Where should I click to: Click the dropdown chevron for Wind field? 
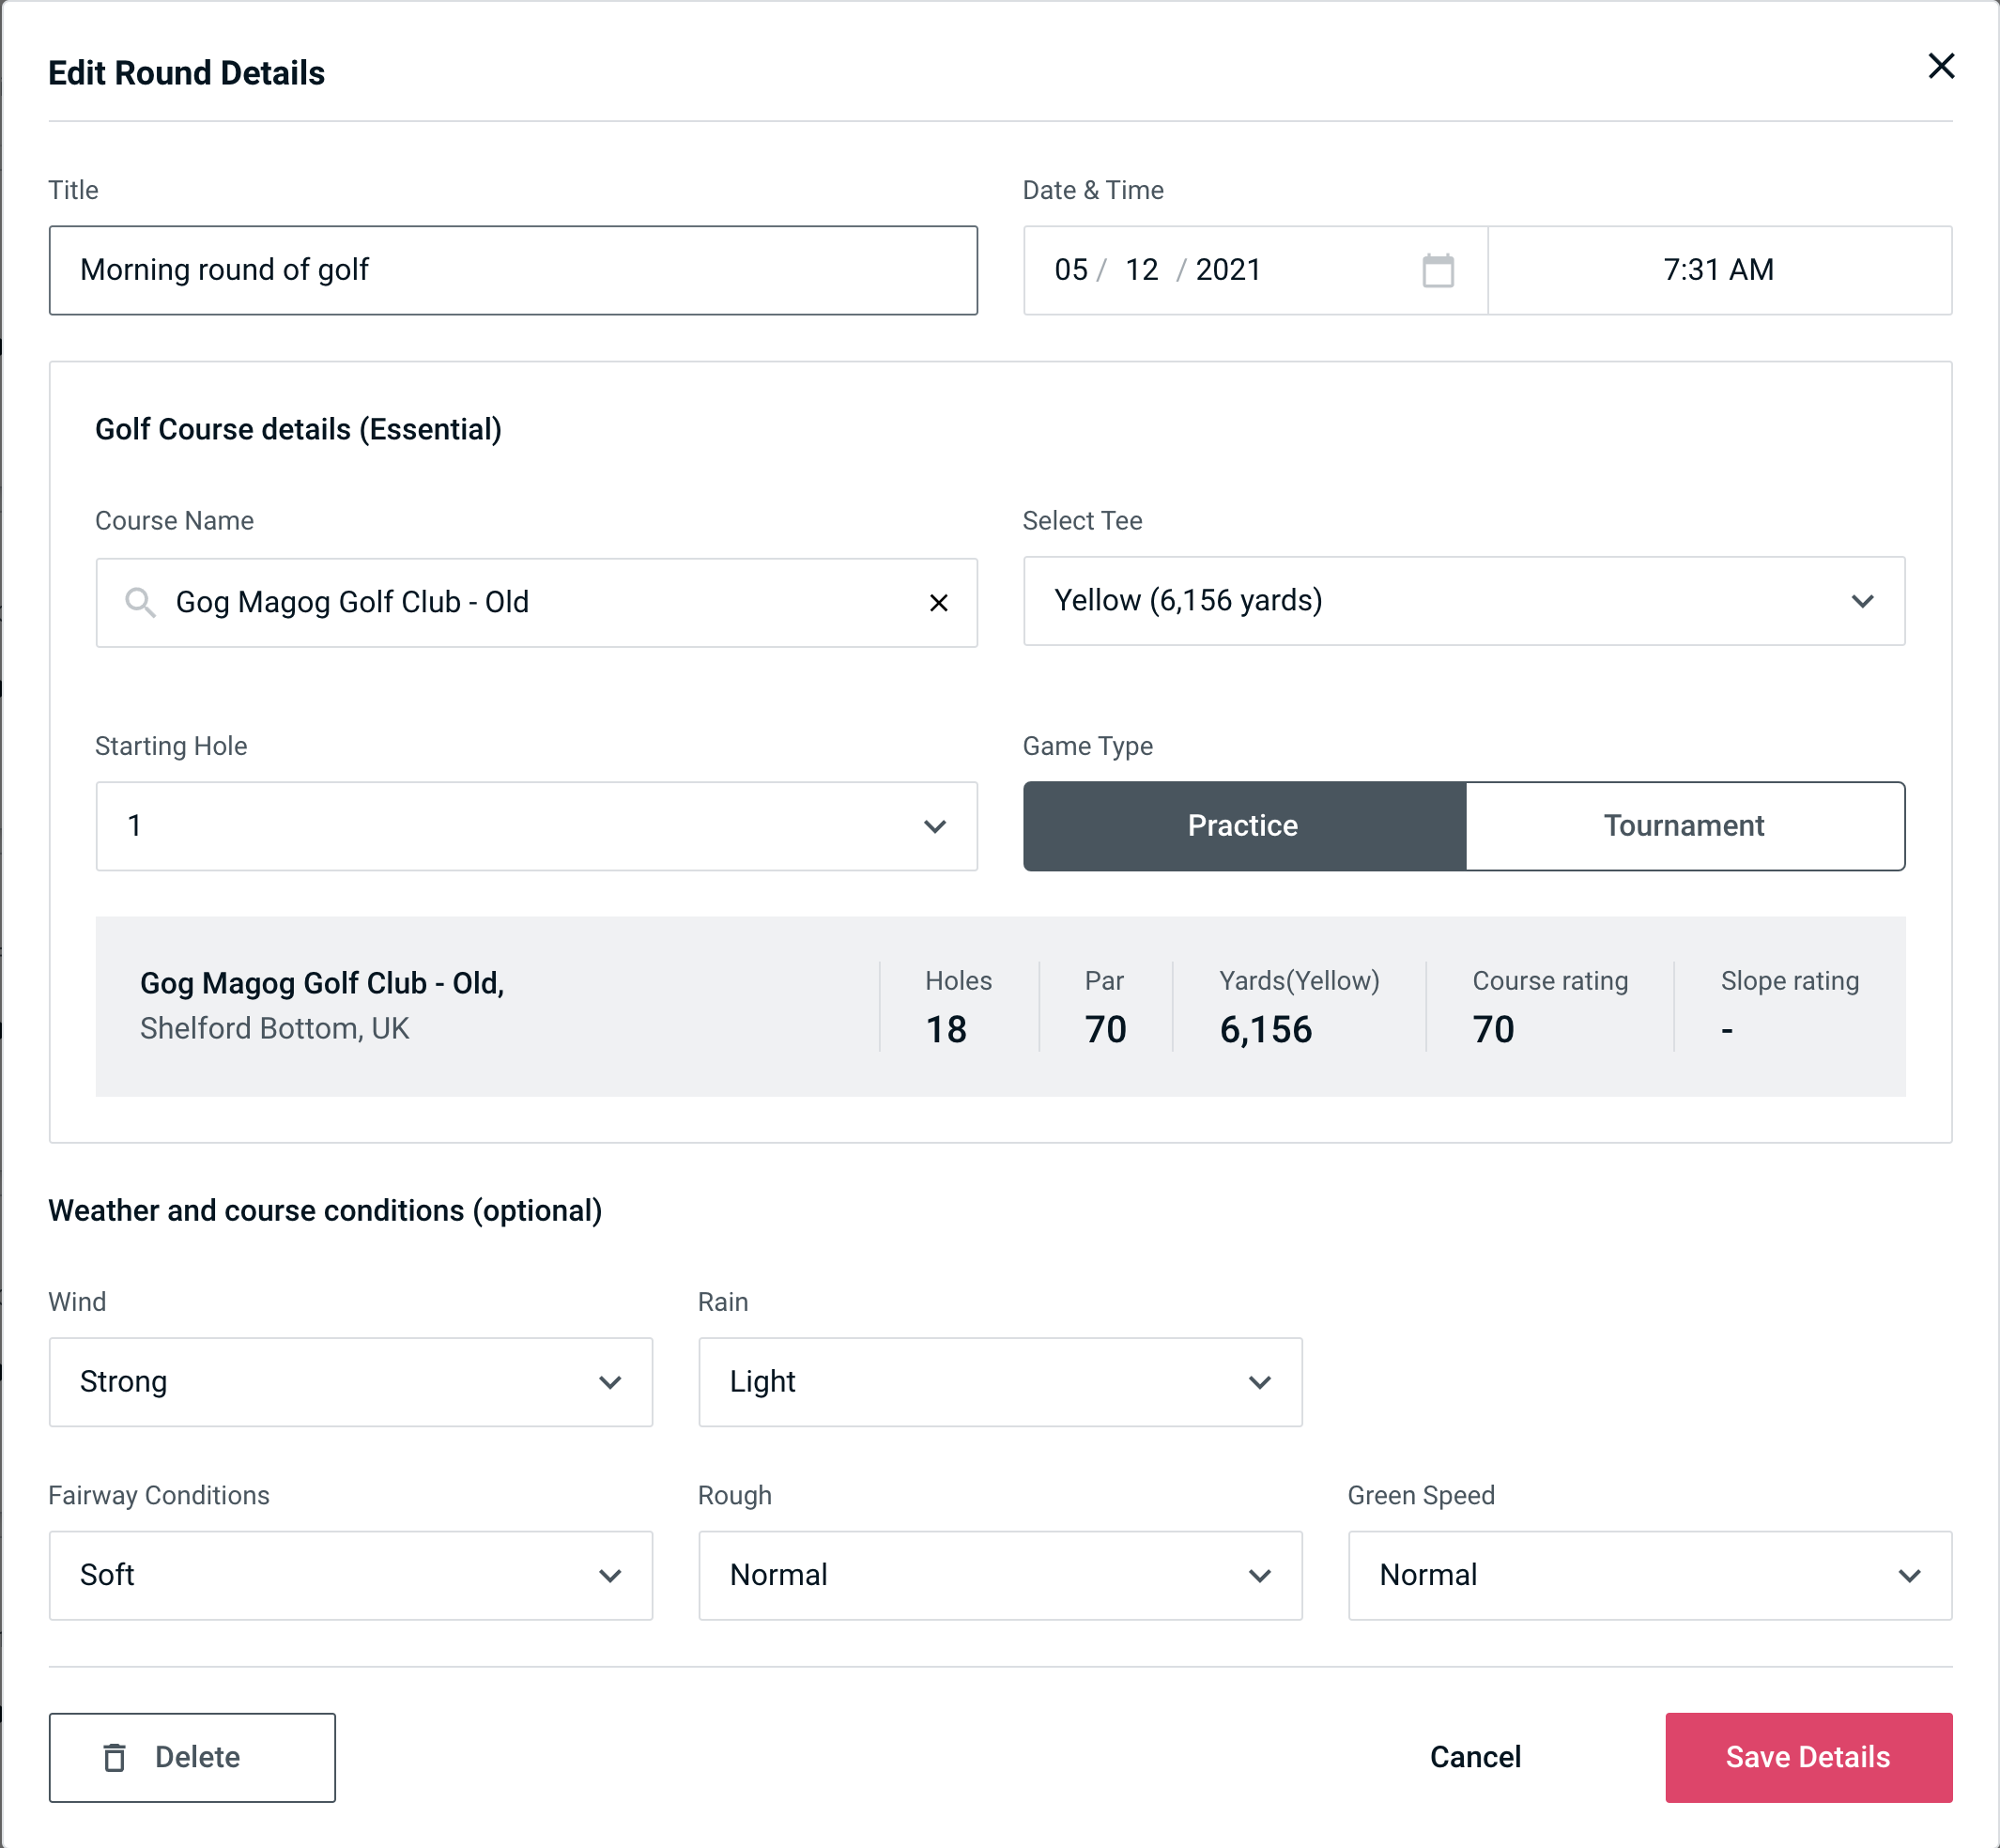pyautogui.click(x=609, y=1381)
